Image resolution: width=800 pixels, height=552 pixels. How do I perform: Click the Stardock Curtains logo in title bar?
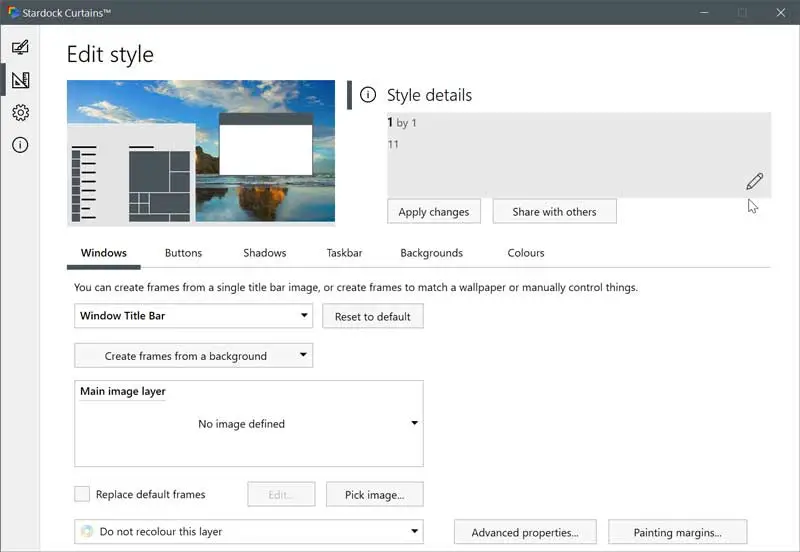[14, 12]
